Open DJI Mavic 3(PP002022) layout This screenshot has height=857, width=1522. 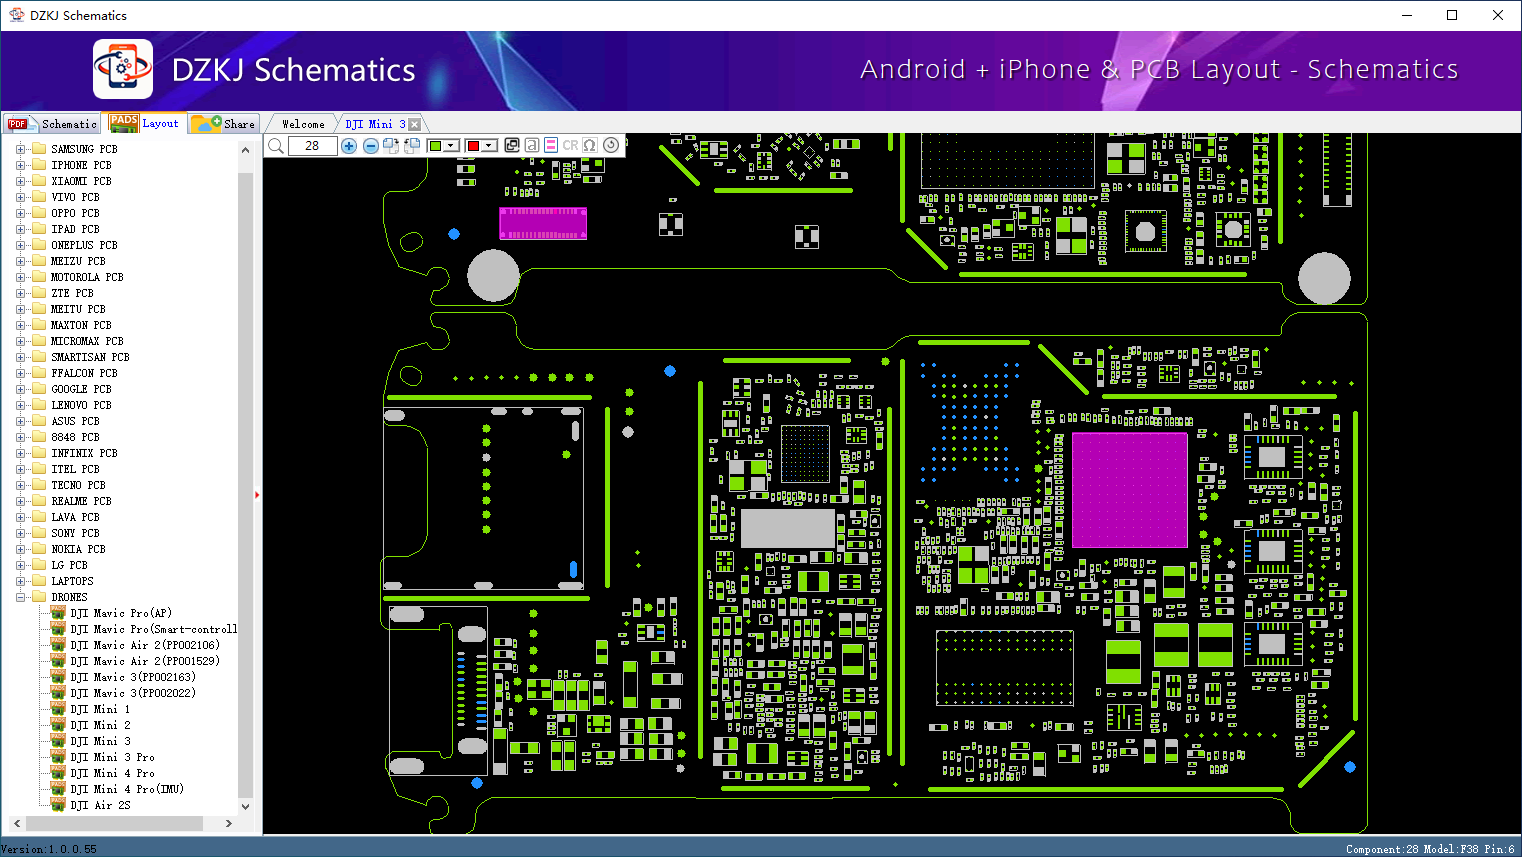132,693
